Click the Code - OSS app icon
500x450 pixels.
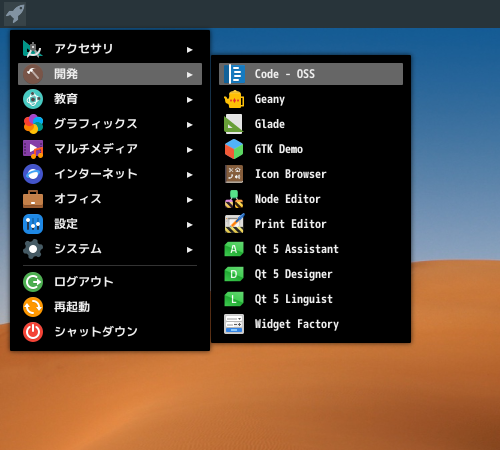pyautogui.click(x=234, y=74)
